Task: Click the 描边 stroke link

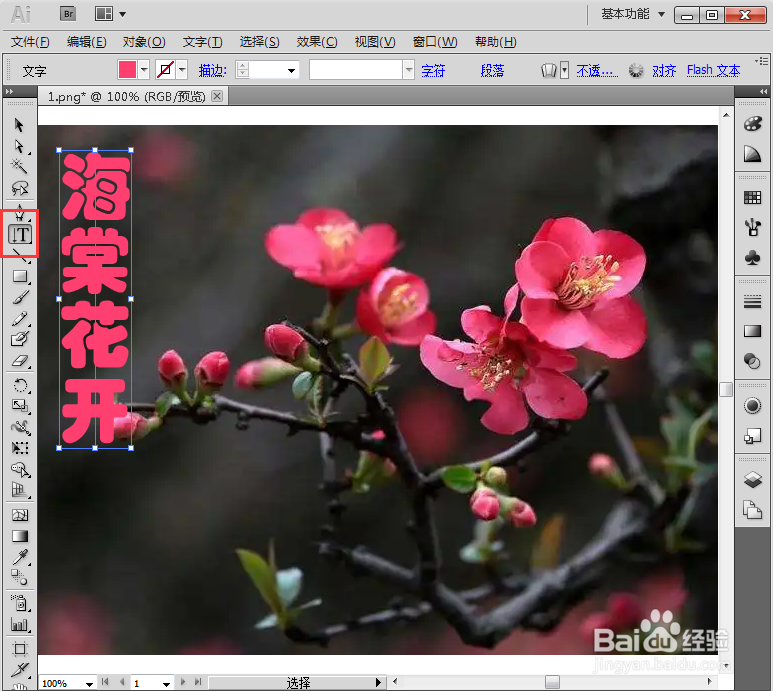Action: point(212,70)
